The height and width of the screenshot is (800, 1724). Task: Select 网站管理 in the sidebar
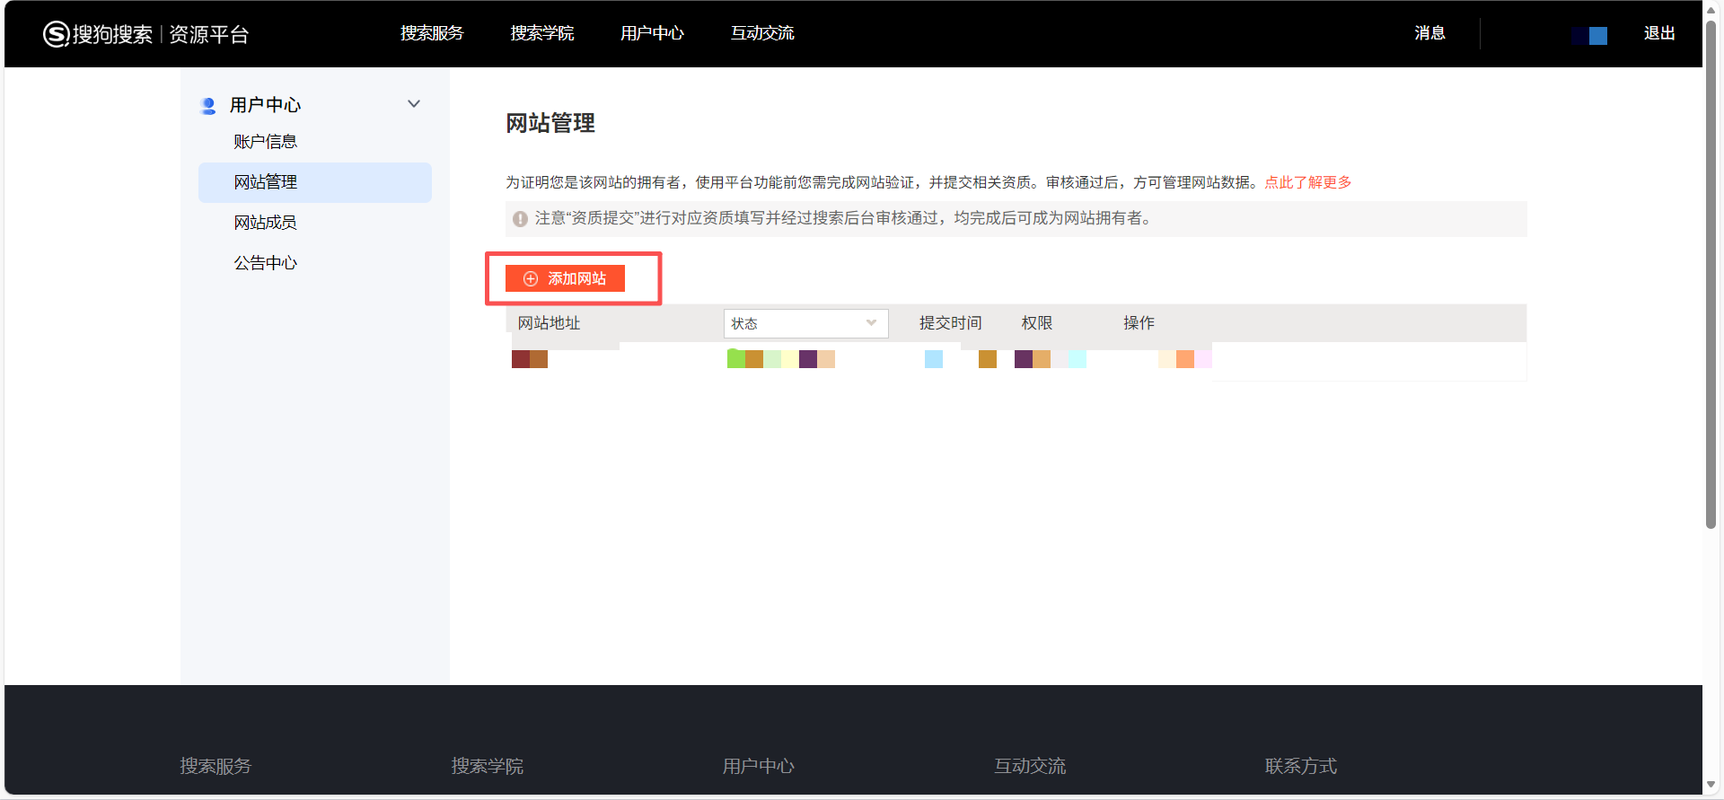(x=315, y=182)
